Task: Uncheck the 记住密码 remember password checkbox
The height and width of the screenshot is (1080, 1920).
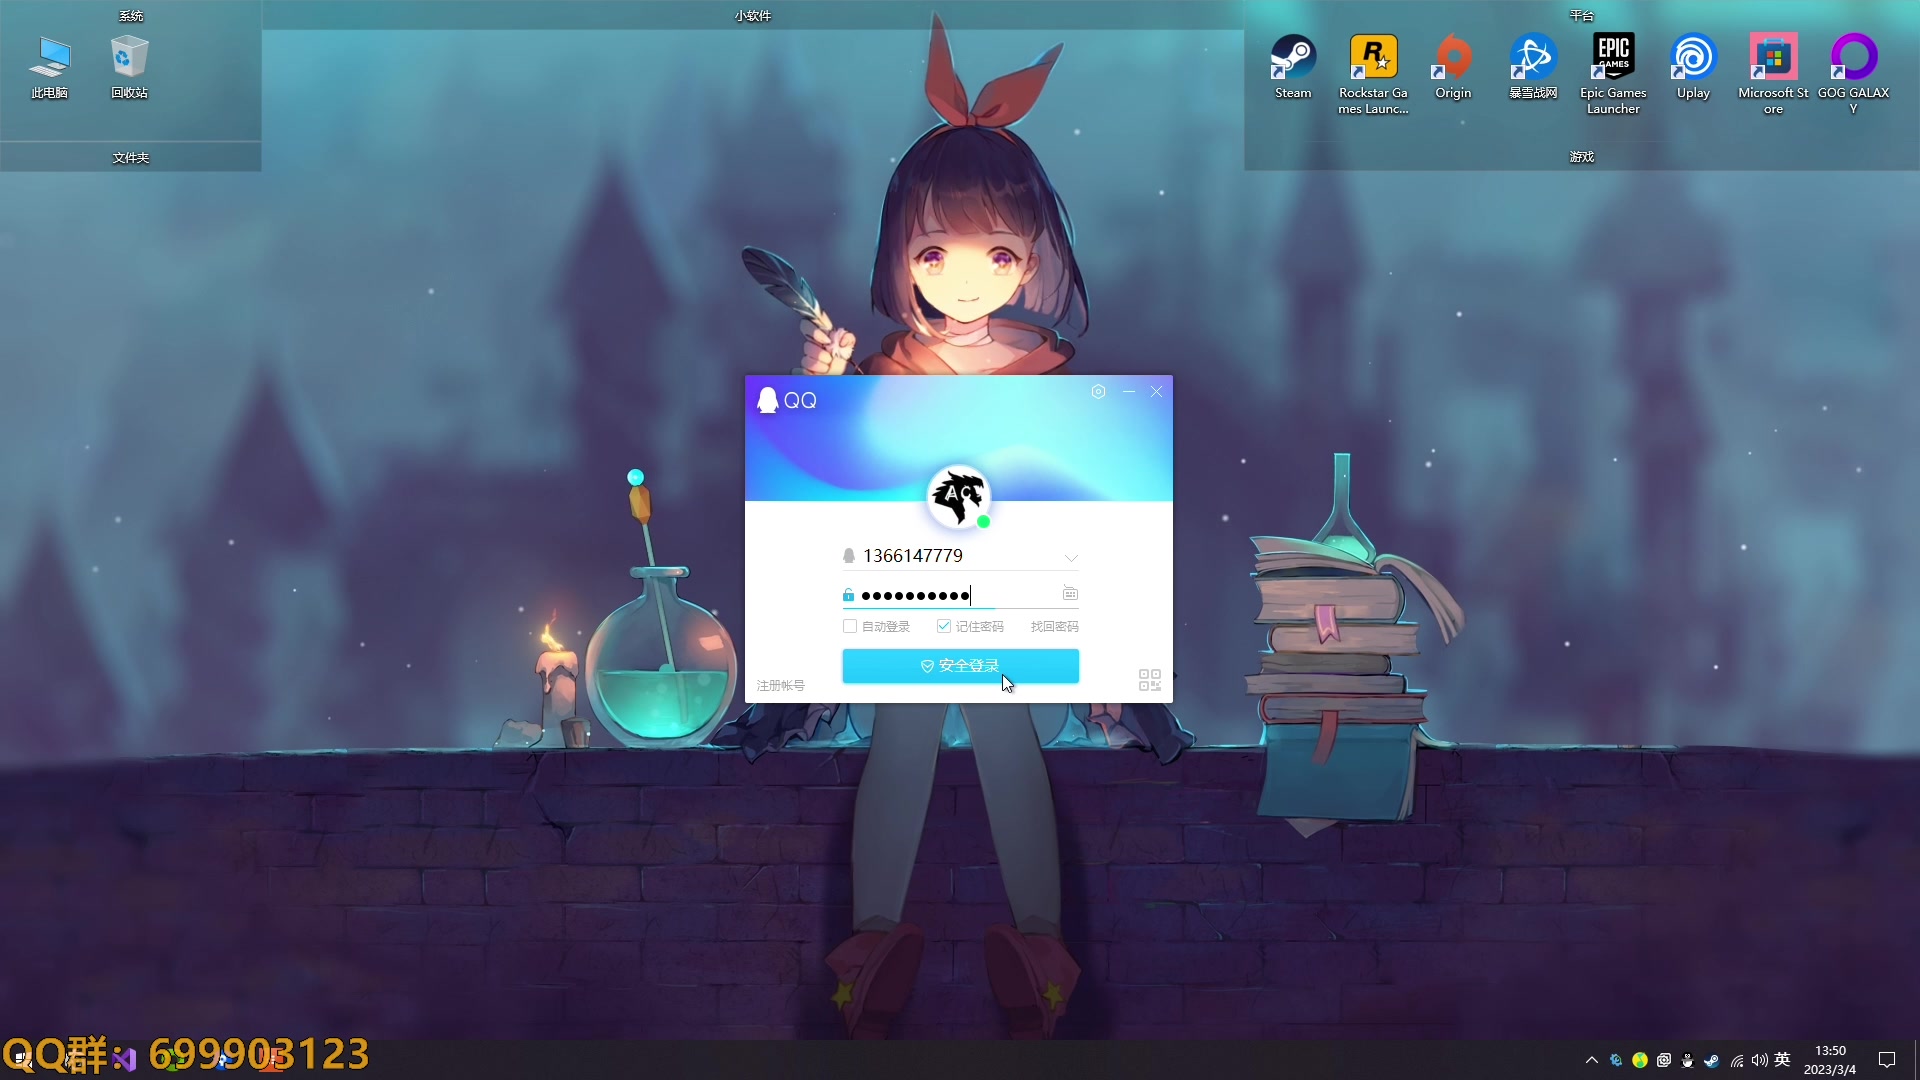Action: [x=943, y=626]
